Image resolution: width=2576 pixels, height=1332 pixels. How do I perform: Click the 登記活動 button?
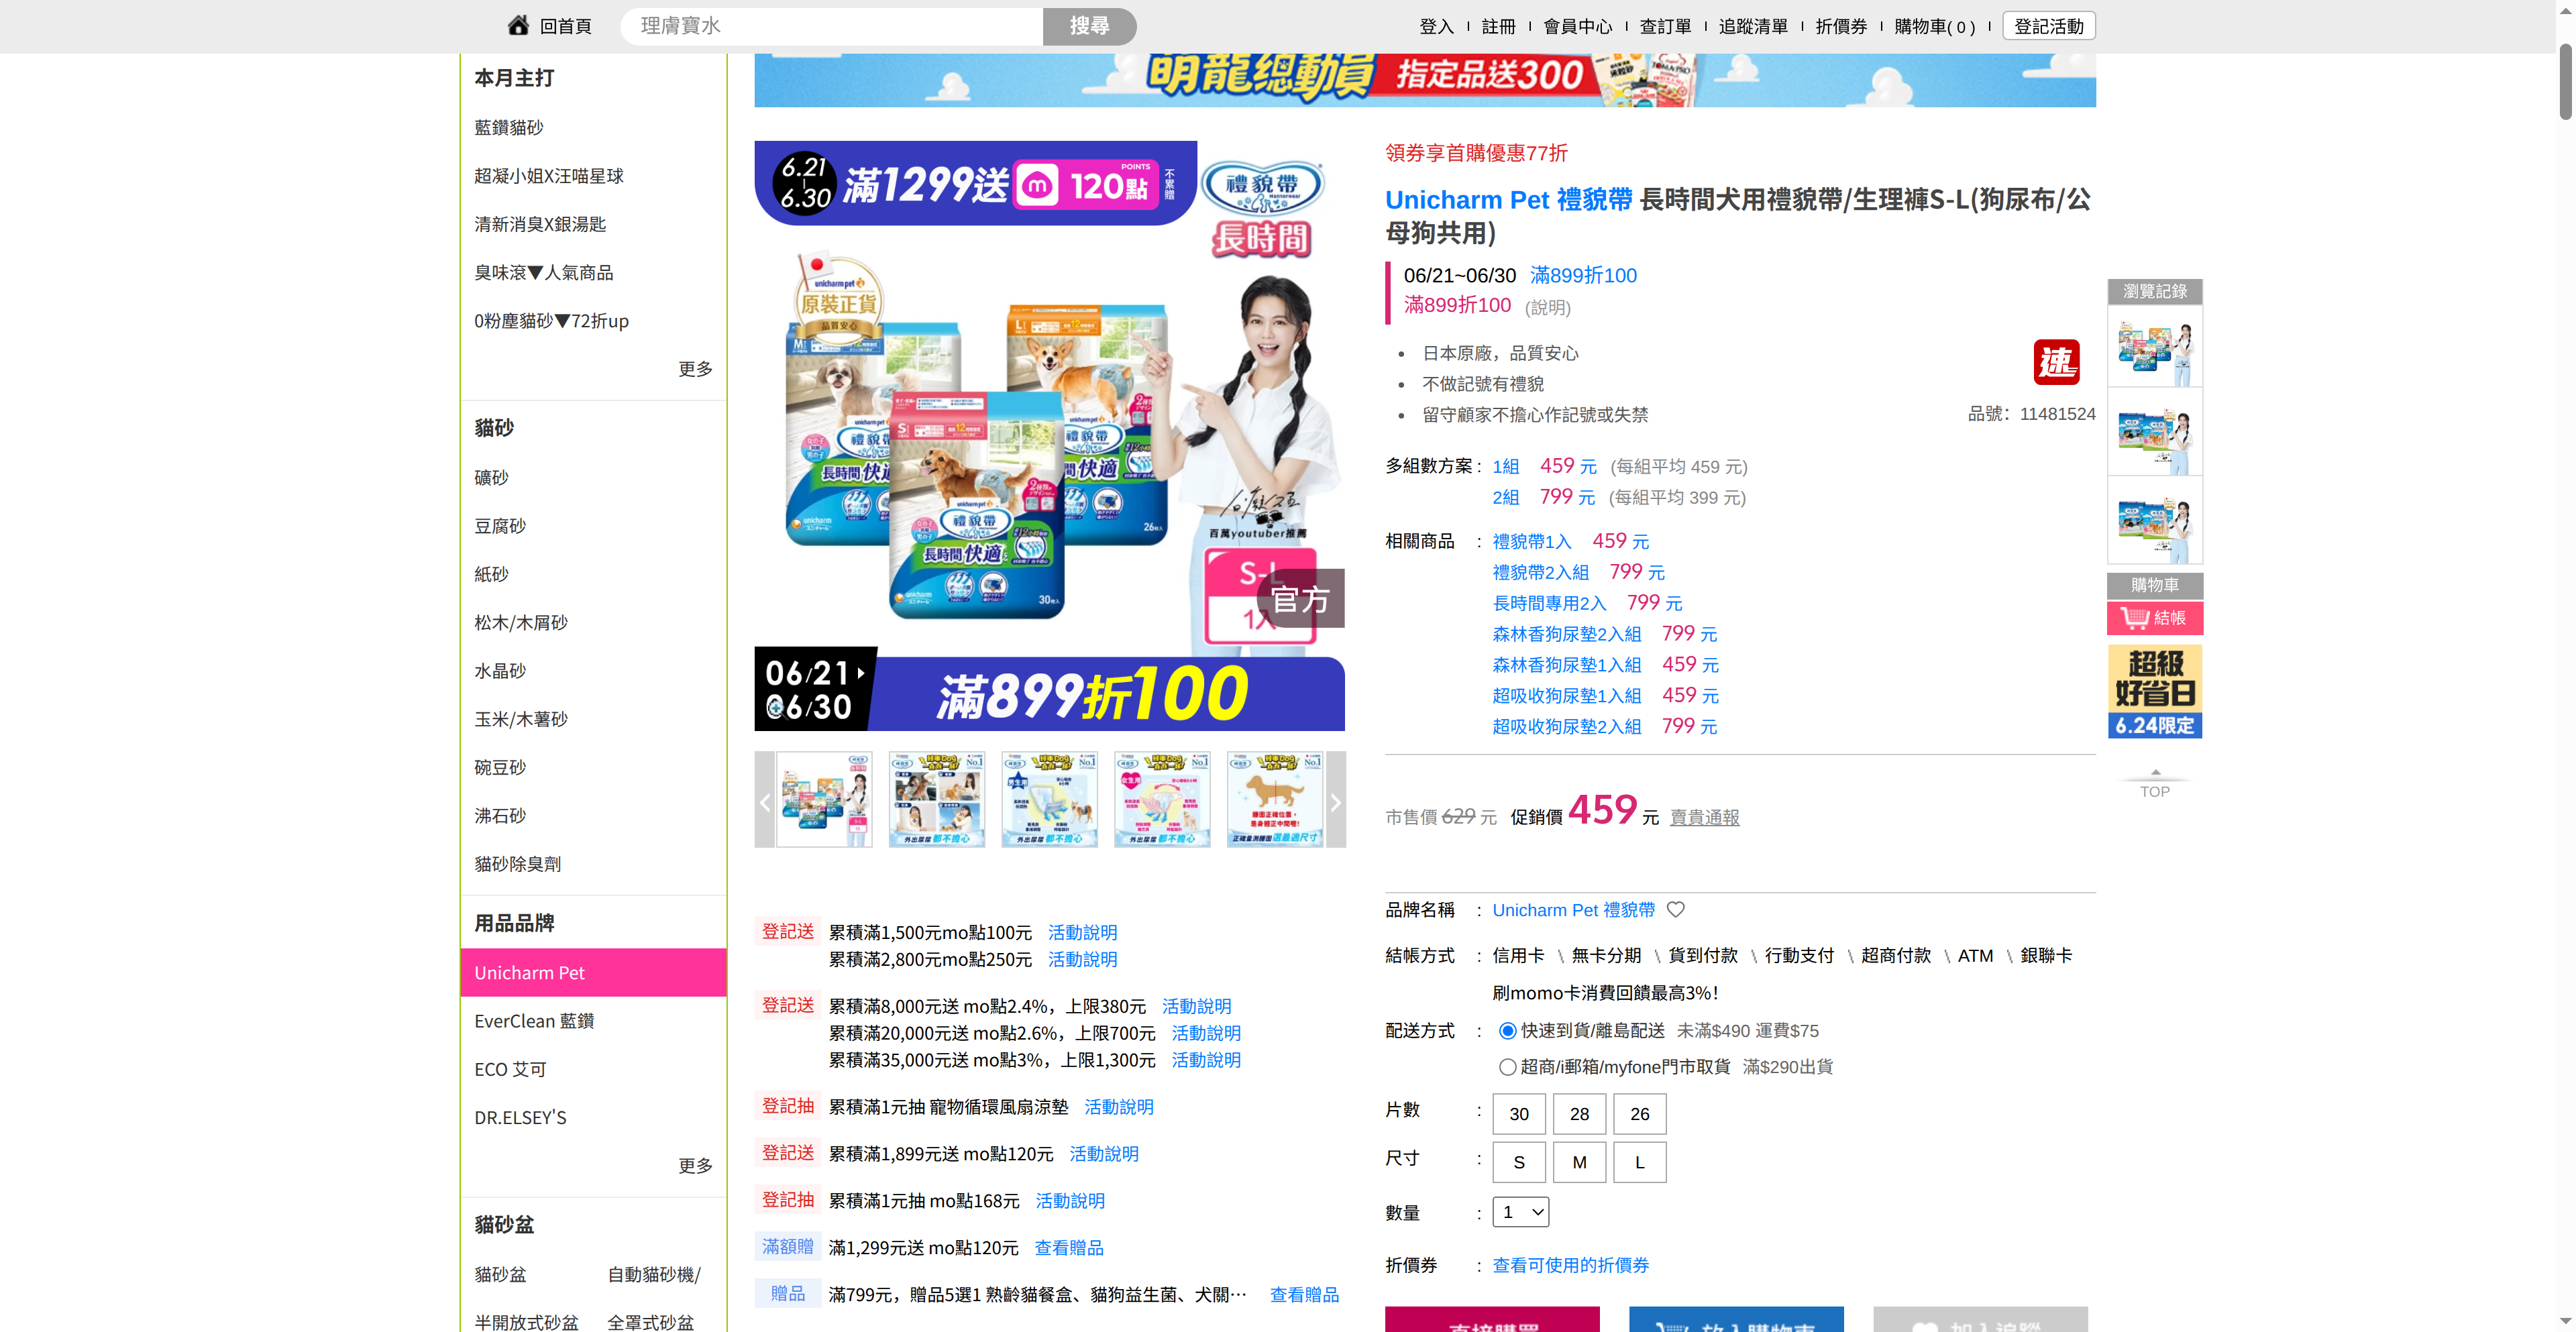click(x=2049, y=26)
